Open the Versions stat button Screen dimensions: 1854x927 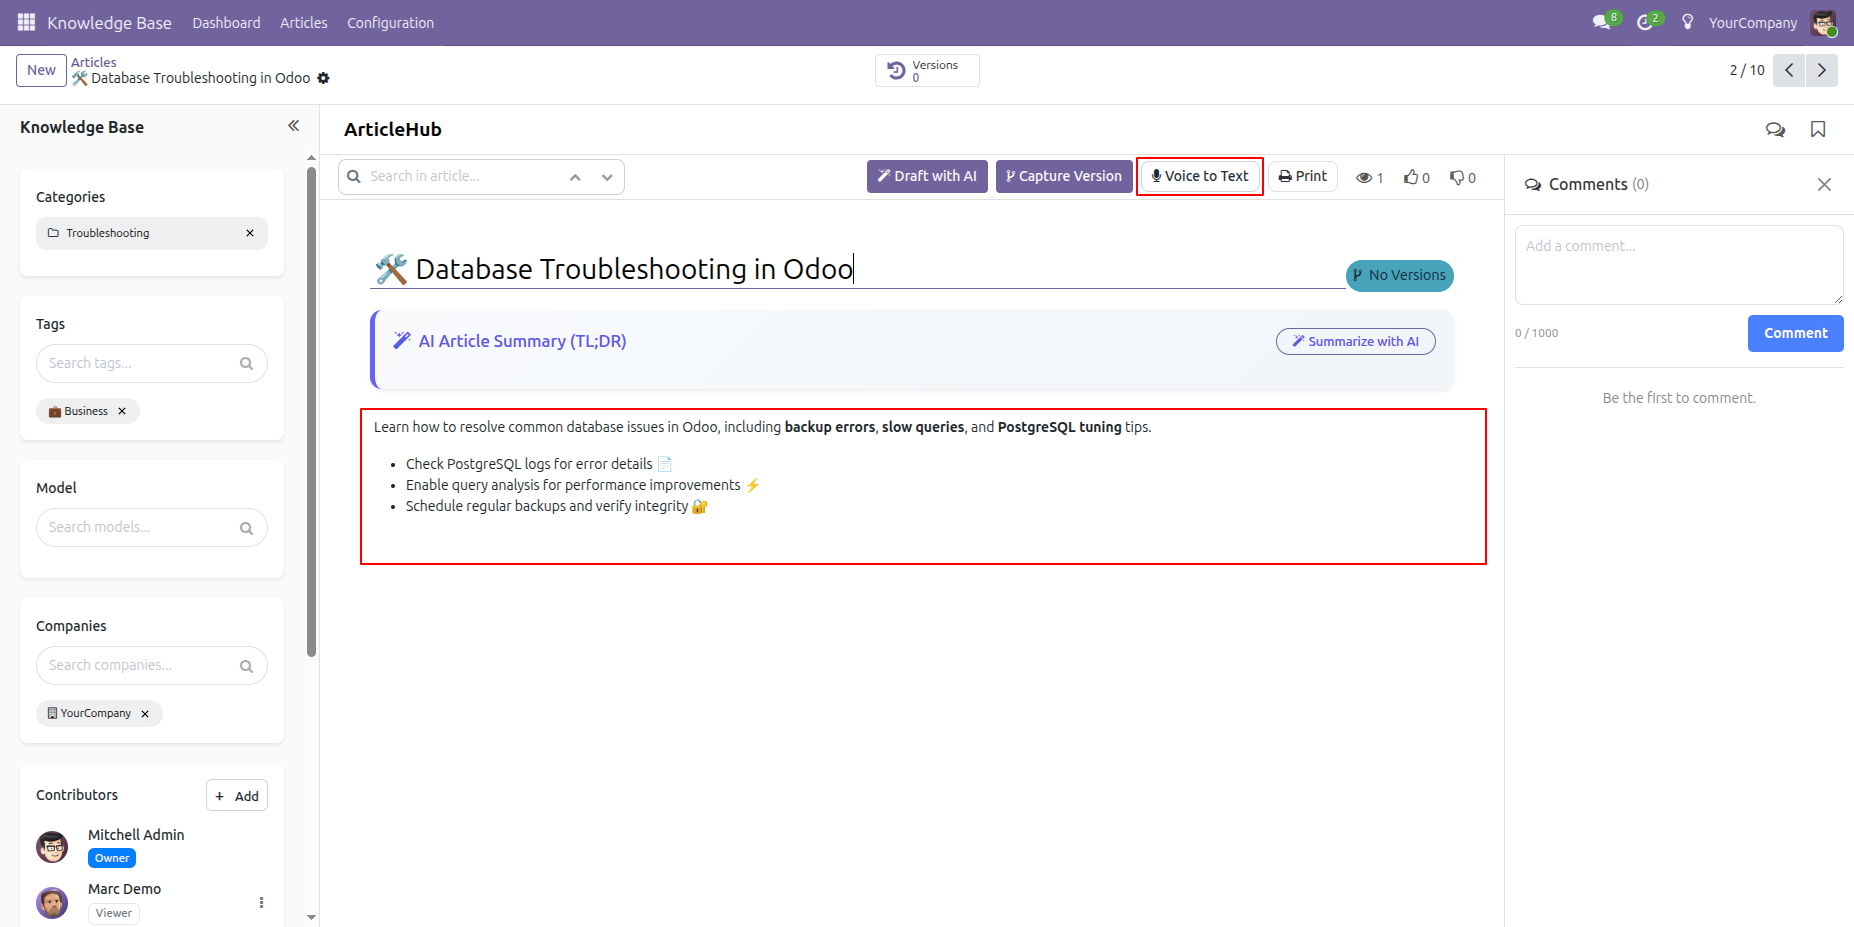[927, 70]
